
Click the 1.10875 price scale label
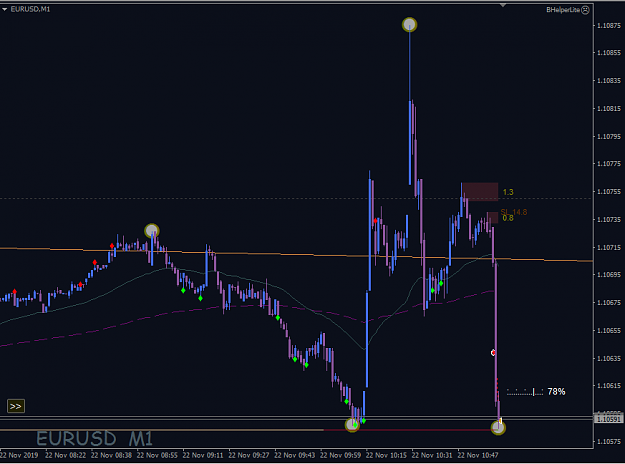(609, 26)
